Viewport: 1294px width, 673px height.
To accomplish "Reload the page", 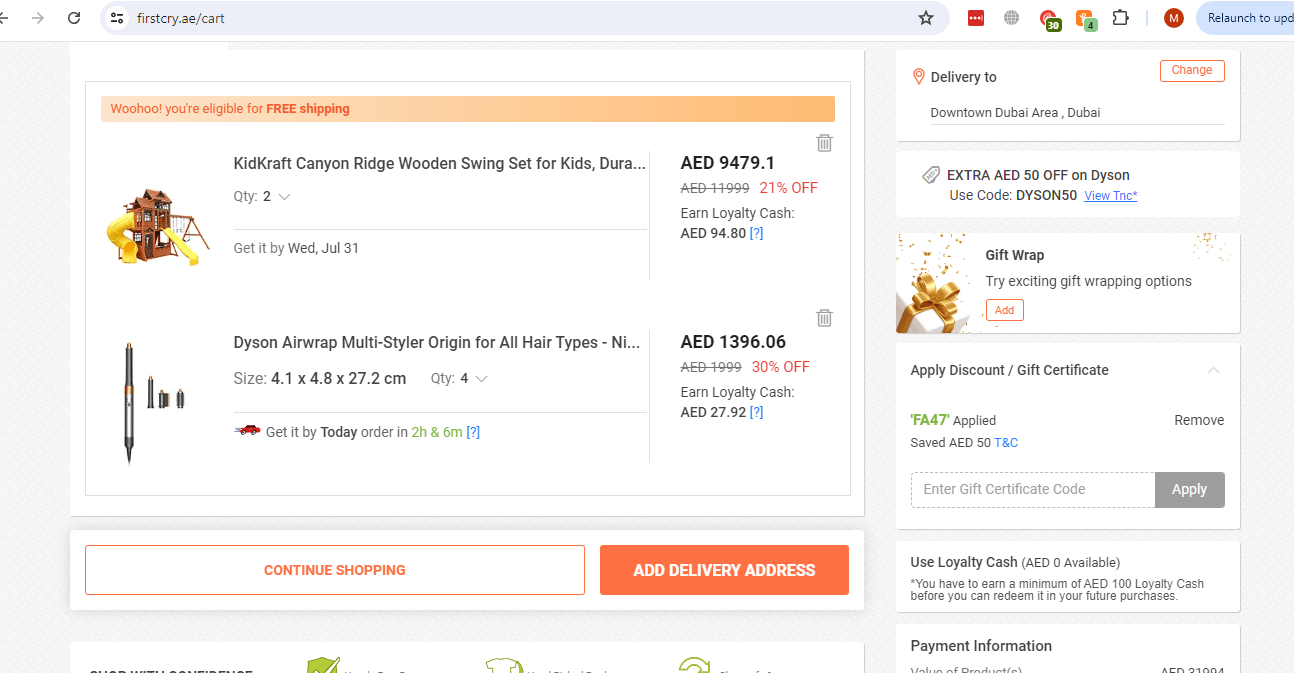I will pyautogui.click(x=74, y=18).
